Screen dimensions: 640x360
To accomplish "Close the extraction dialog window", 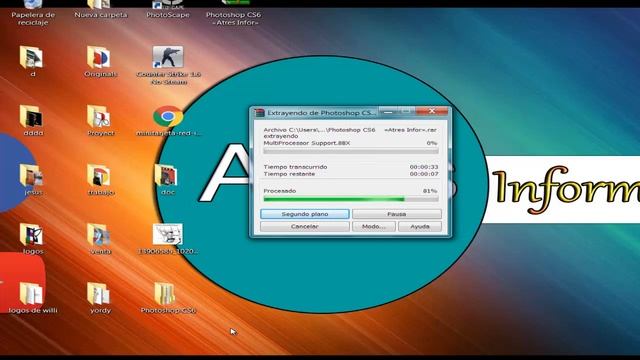I will pos(432,111).
